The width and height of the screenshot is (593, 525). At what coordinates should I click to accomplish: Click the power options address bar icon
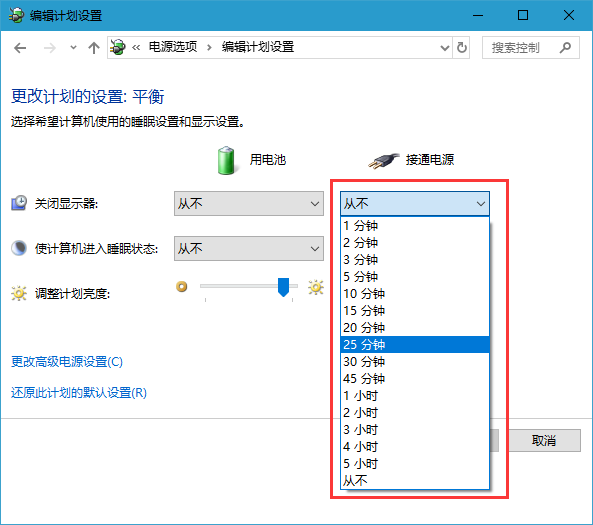pos(118,47)
